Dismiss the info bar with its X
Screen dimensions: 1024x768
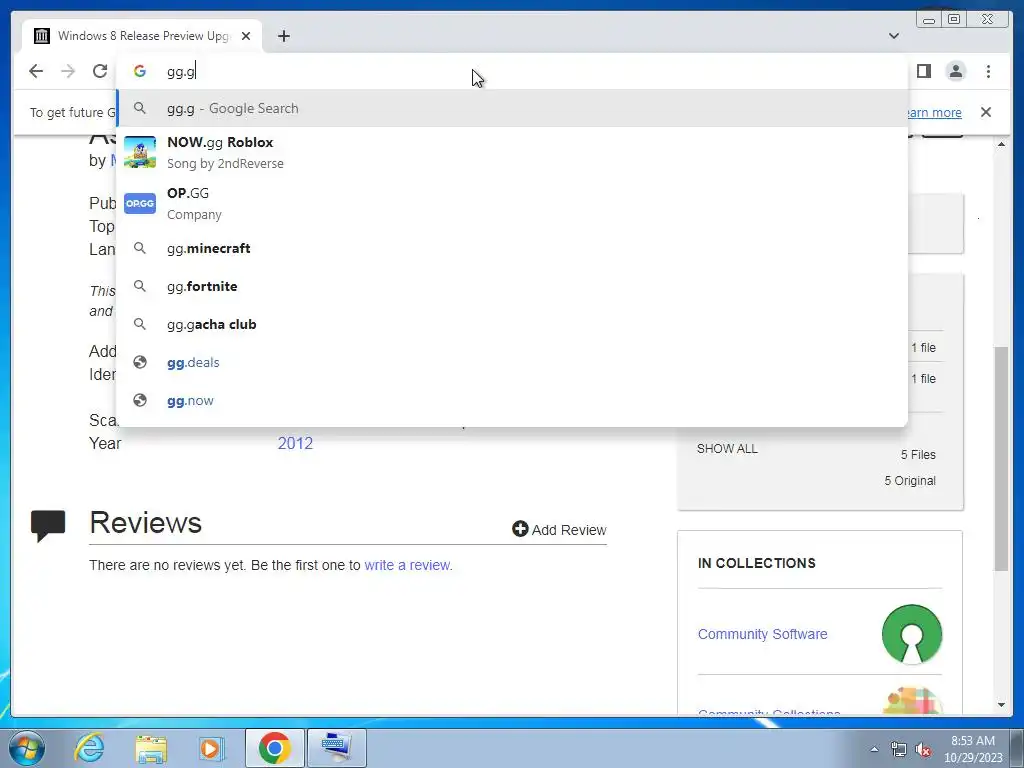(x=986, y=112)
